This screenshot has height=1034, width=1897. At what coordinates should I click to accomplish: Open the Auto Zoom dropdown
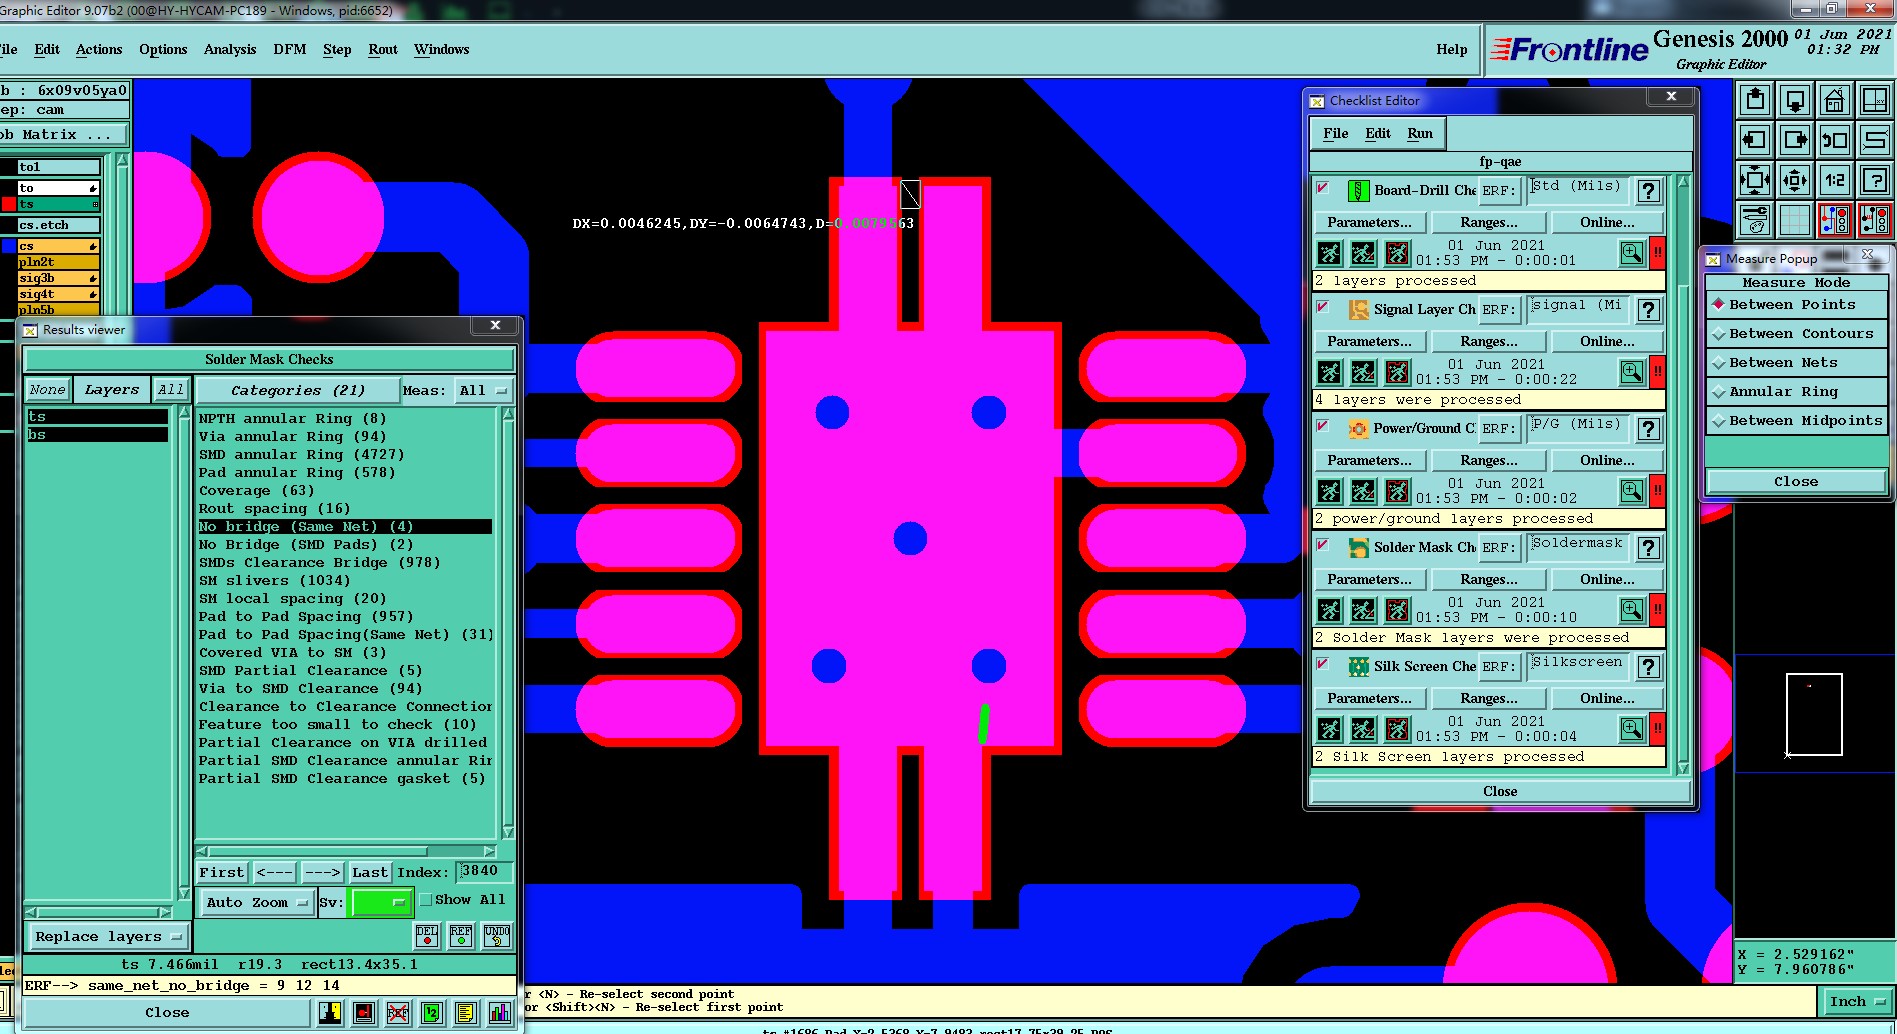(x=256, y=902)
